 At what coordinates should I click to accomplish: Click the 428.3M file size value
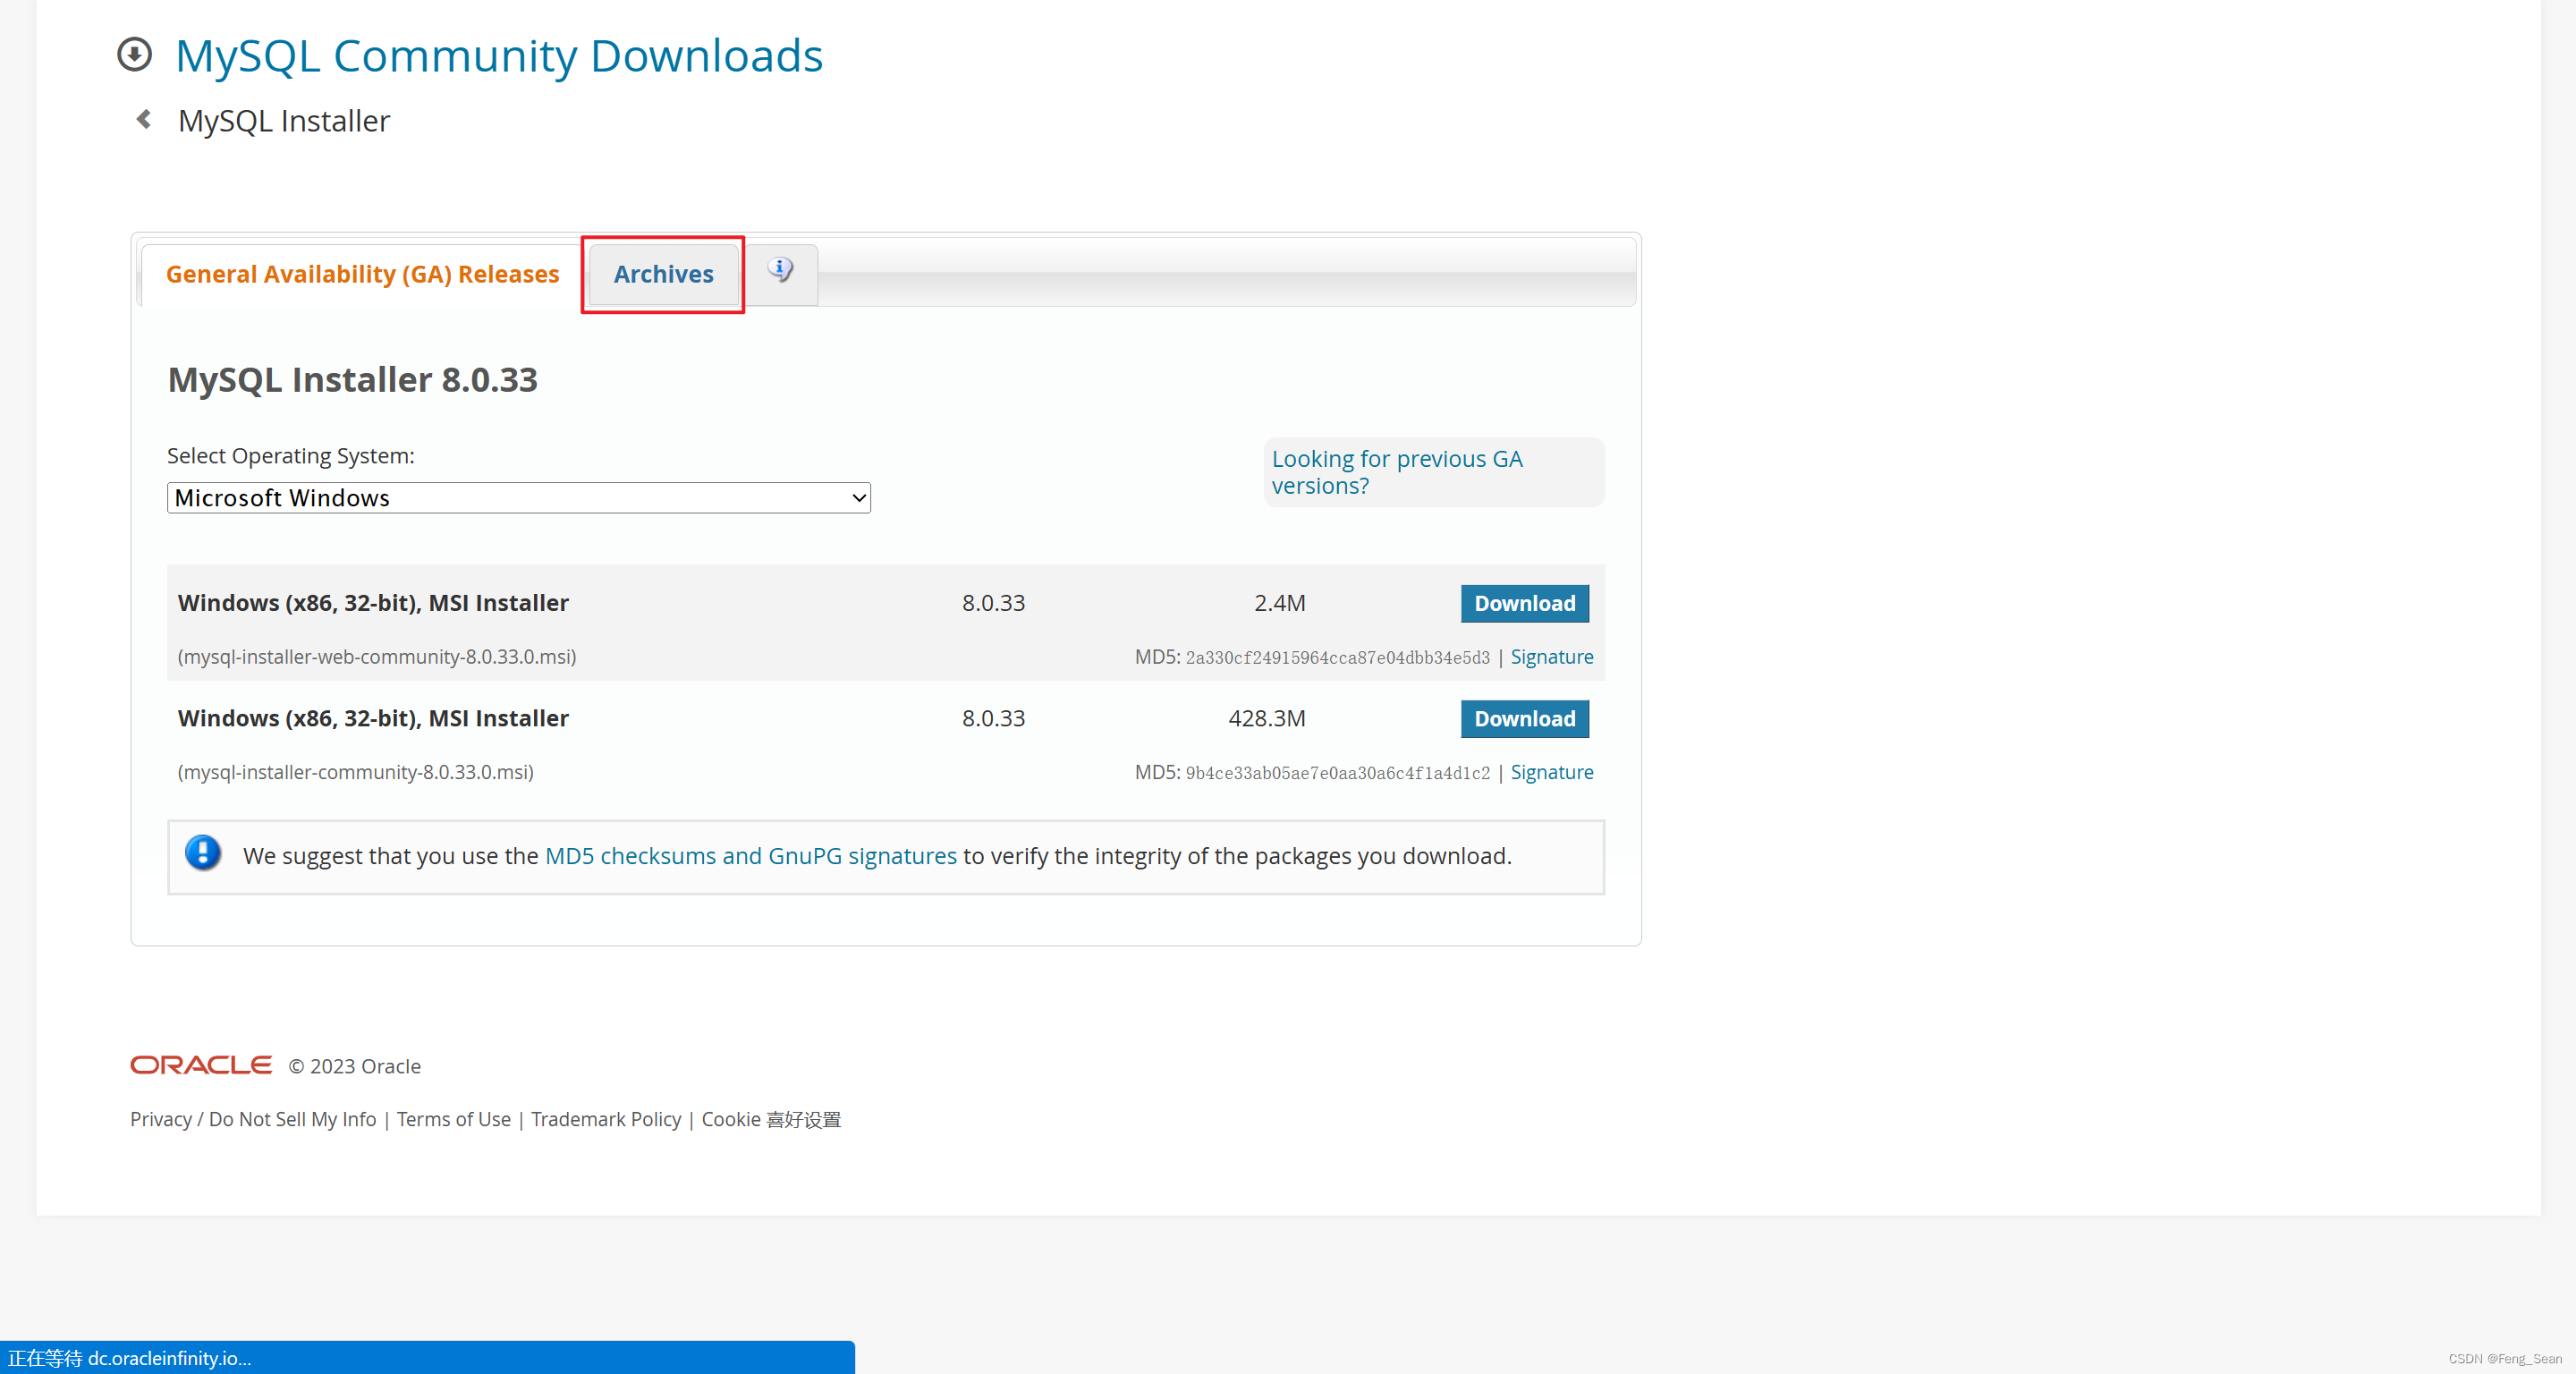point(1266,718)
